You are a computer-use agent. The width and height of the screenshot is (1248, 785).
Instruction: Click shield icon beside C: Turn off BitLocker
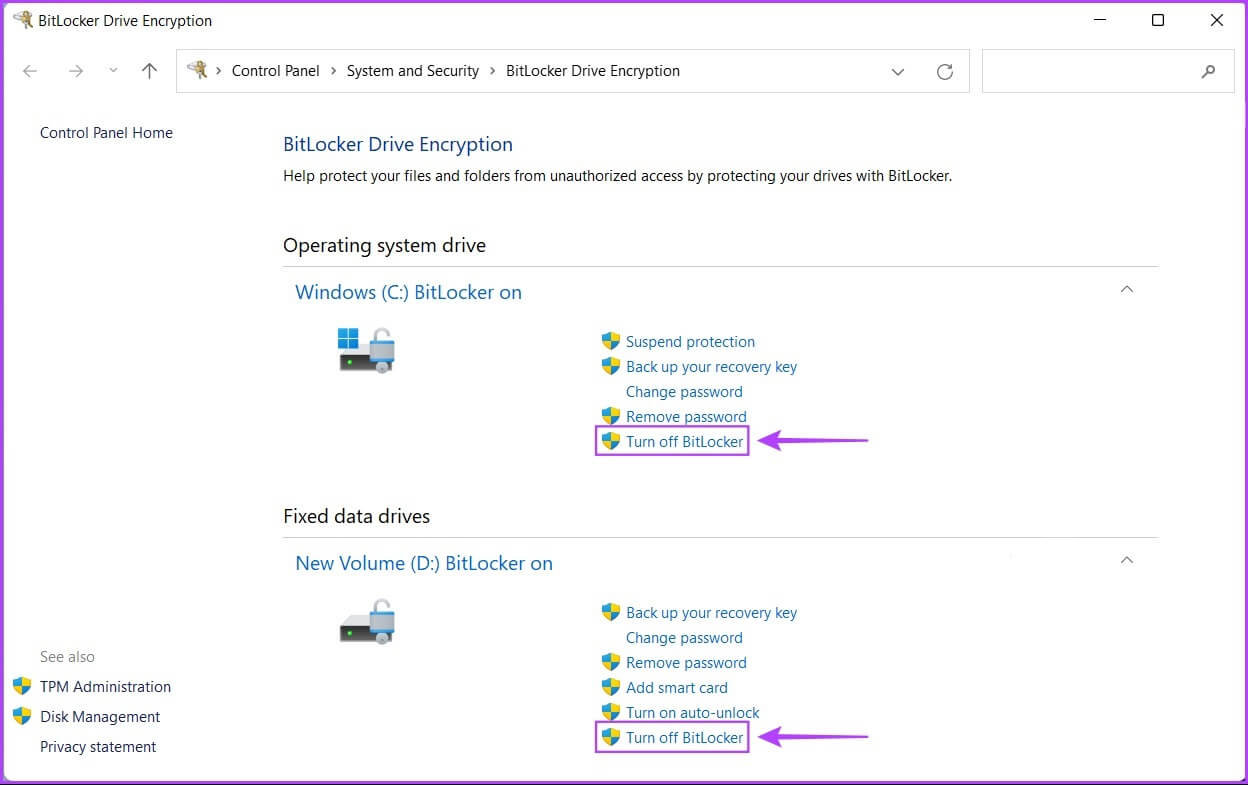tap(611, 441)
